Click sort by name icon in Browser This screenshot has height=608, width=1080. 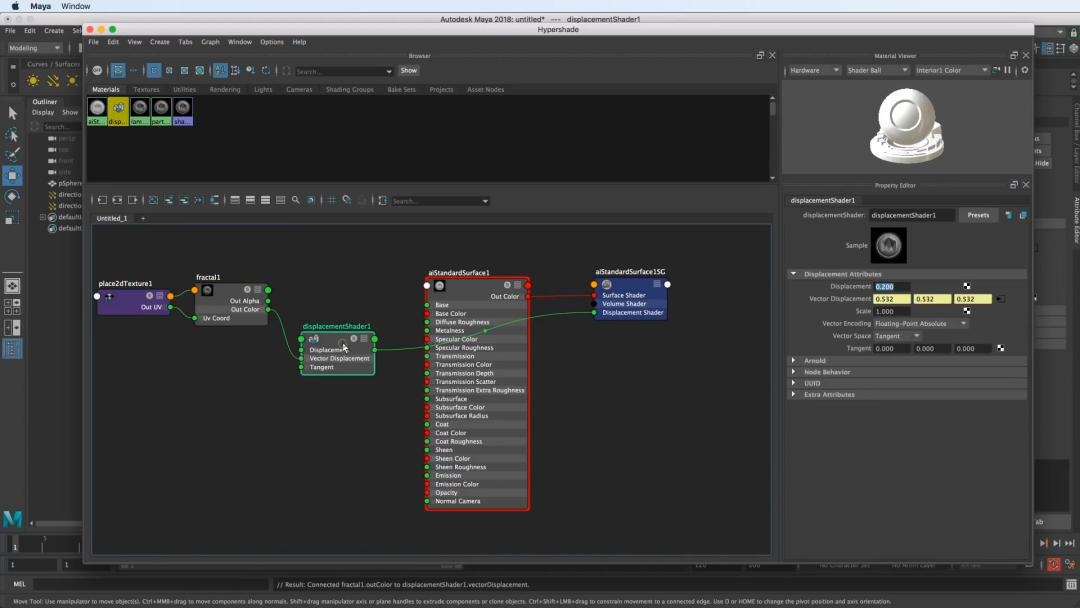[x=220, y=70]
